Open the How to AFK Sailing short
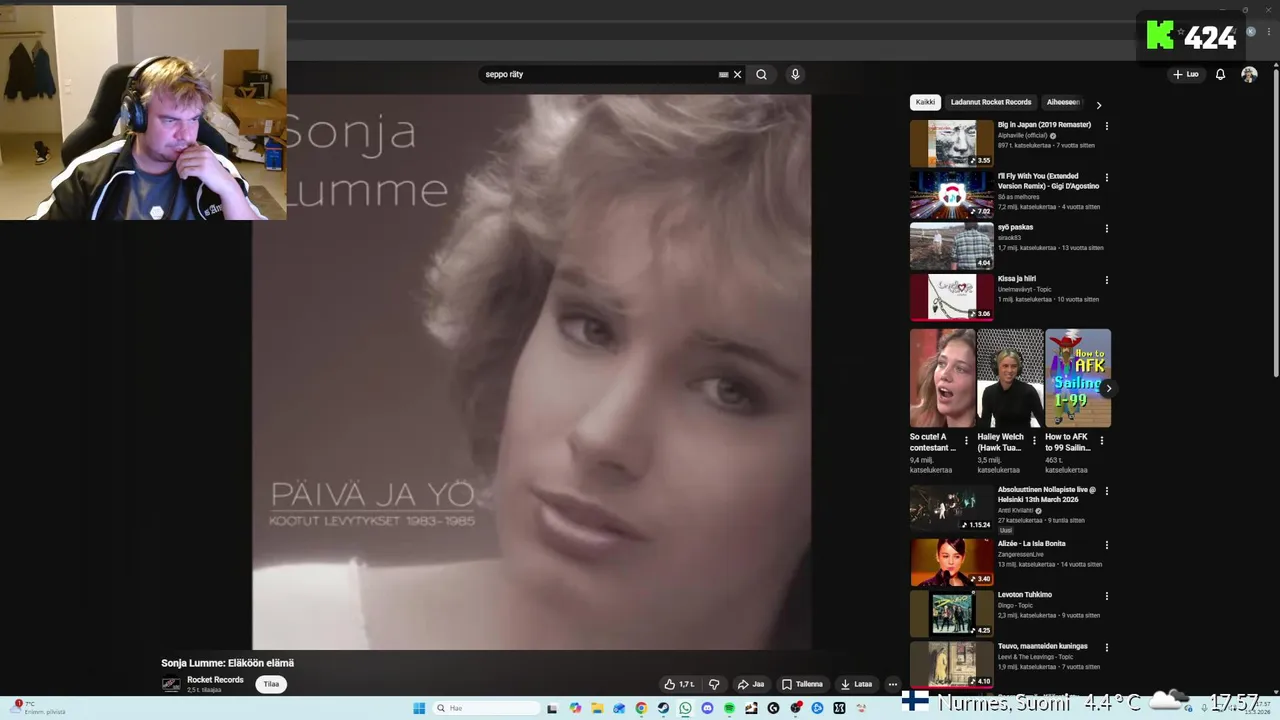1280x720 pixels. coord(1078,378)
